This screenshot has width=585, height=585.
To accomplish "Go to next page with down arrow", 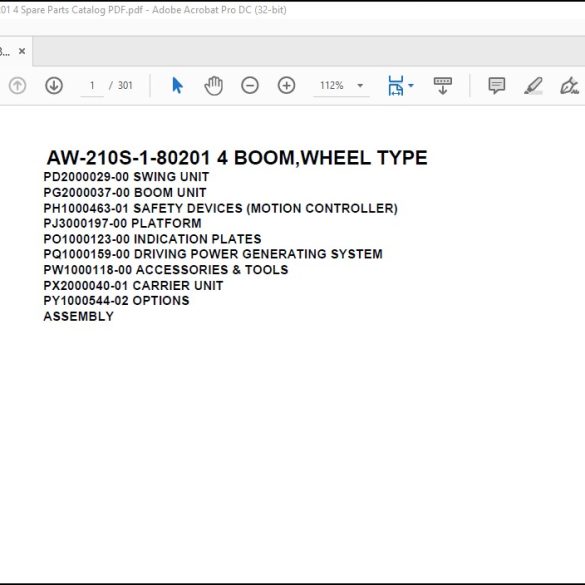I will (x=54, y=85).
